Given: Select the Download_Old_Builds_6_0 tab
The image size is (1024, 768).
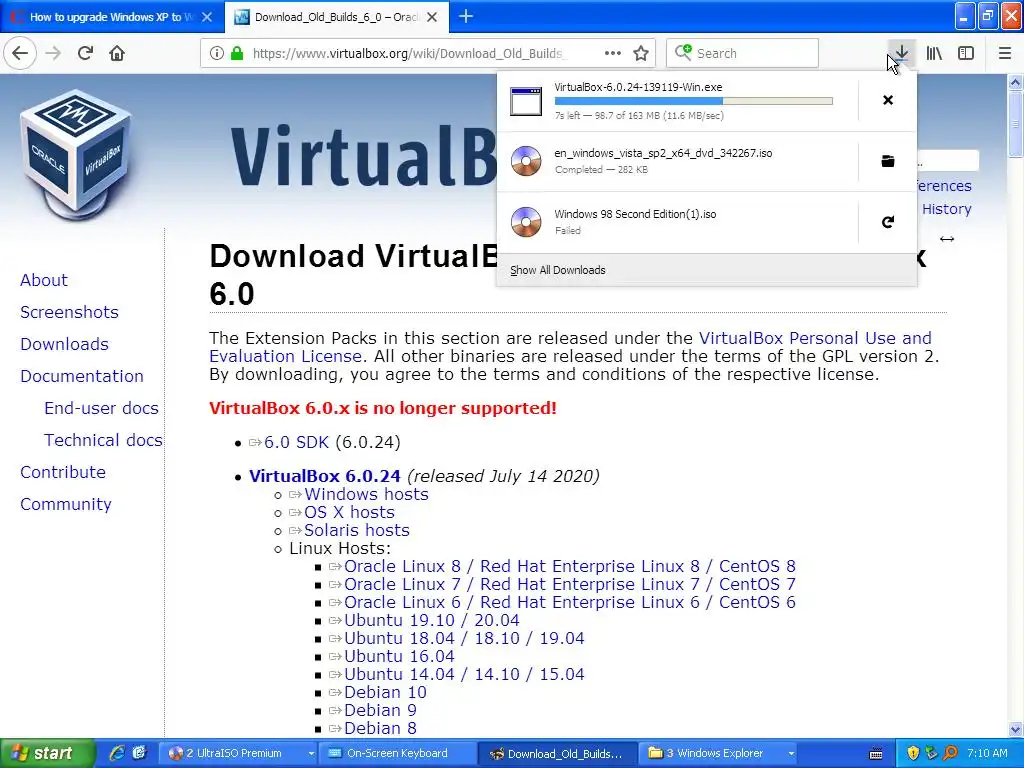Looking at the screenshot, I should click(336, 17).
